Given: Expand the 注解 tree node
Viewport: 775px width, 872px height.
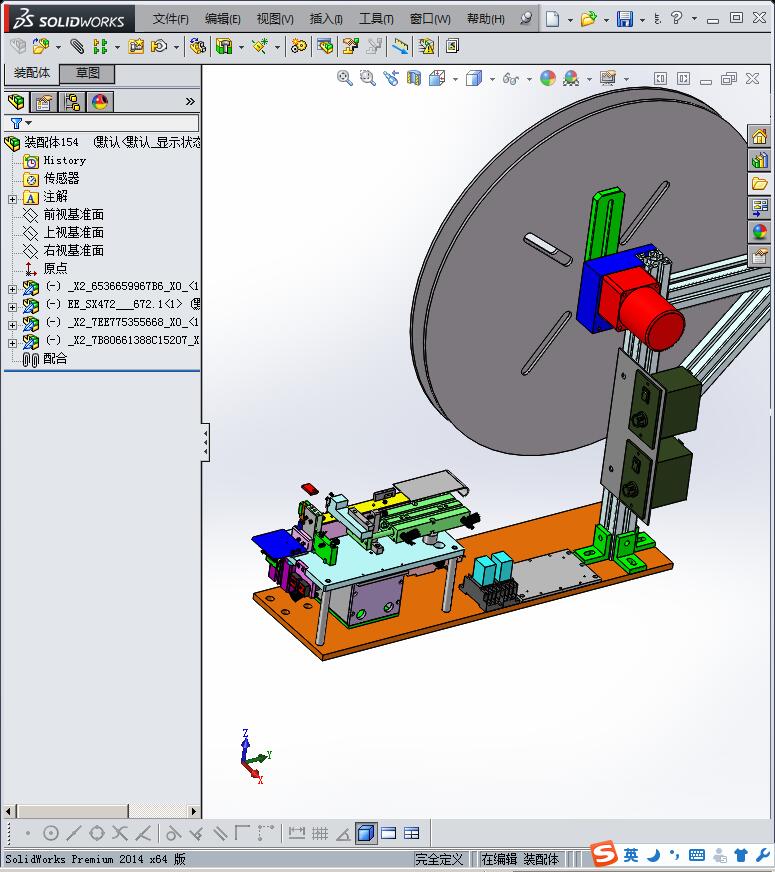Looking at the screenshot, I should pos(12,199).
